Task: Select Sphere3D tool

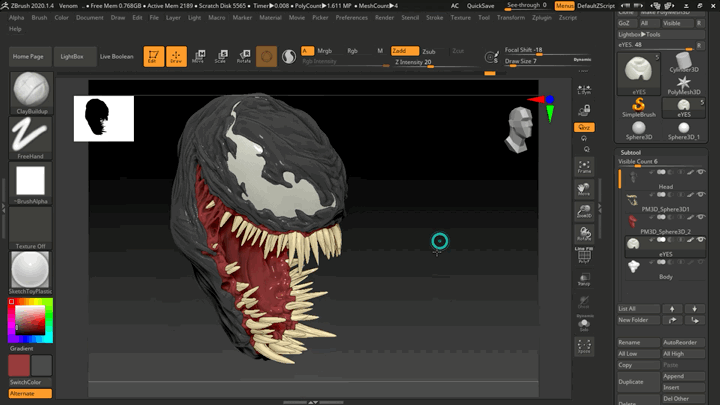Action: (x=639, y=130)
